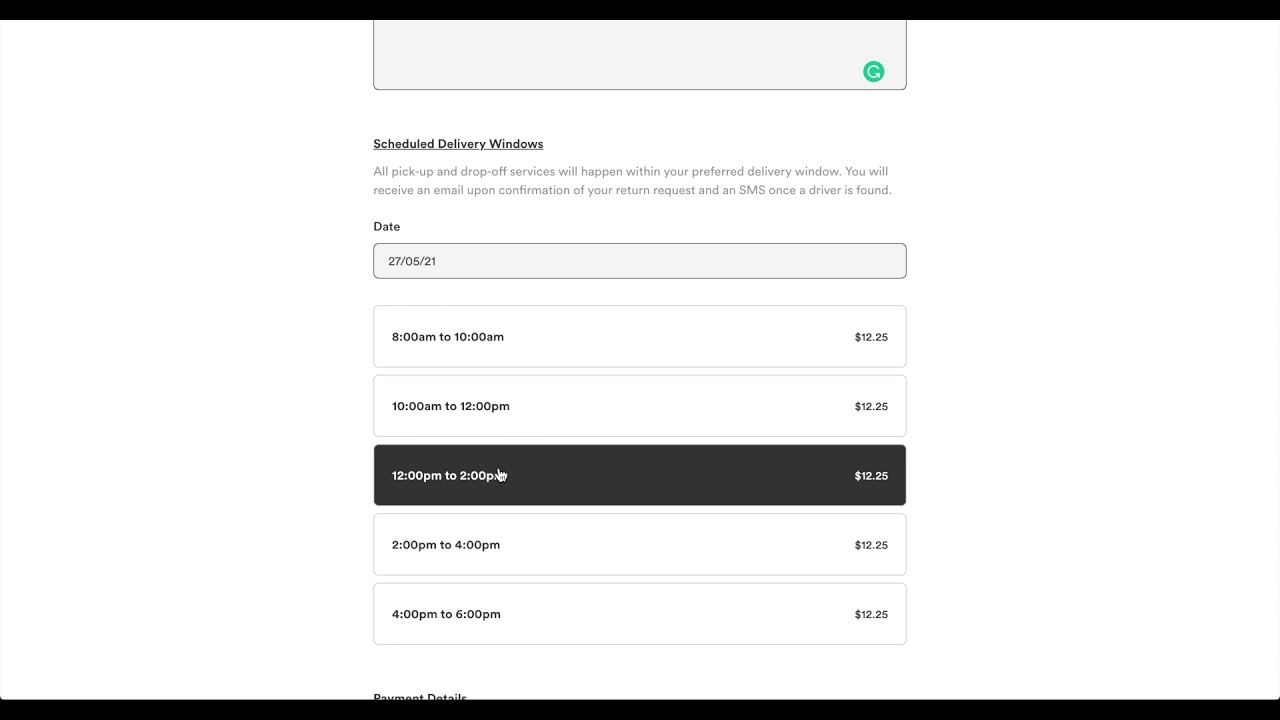
Task: Click the Payment Details heading
Action: pyautogui.click(x=420, y=697)
